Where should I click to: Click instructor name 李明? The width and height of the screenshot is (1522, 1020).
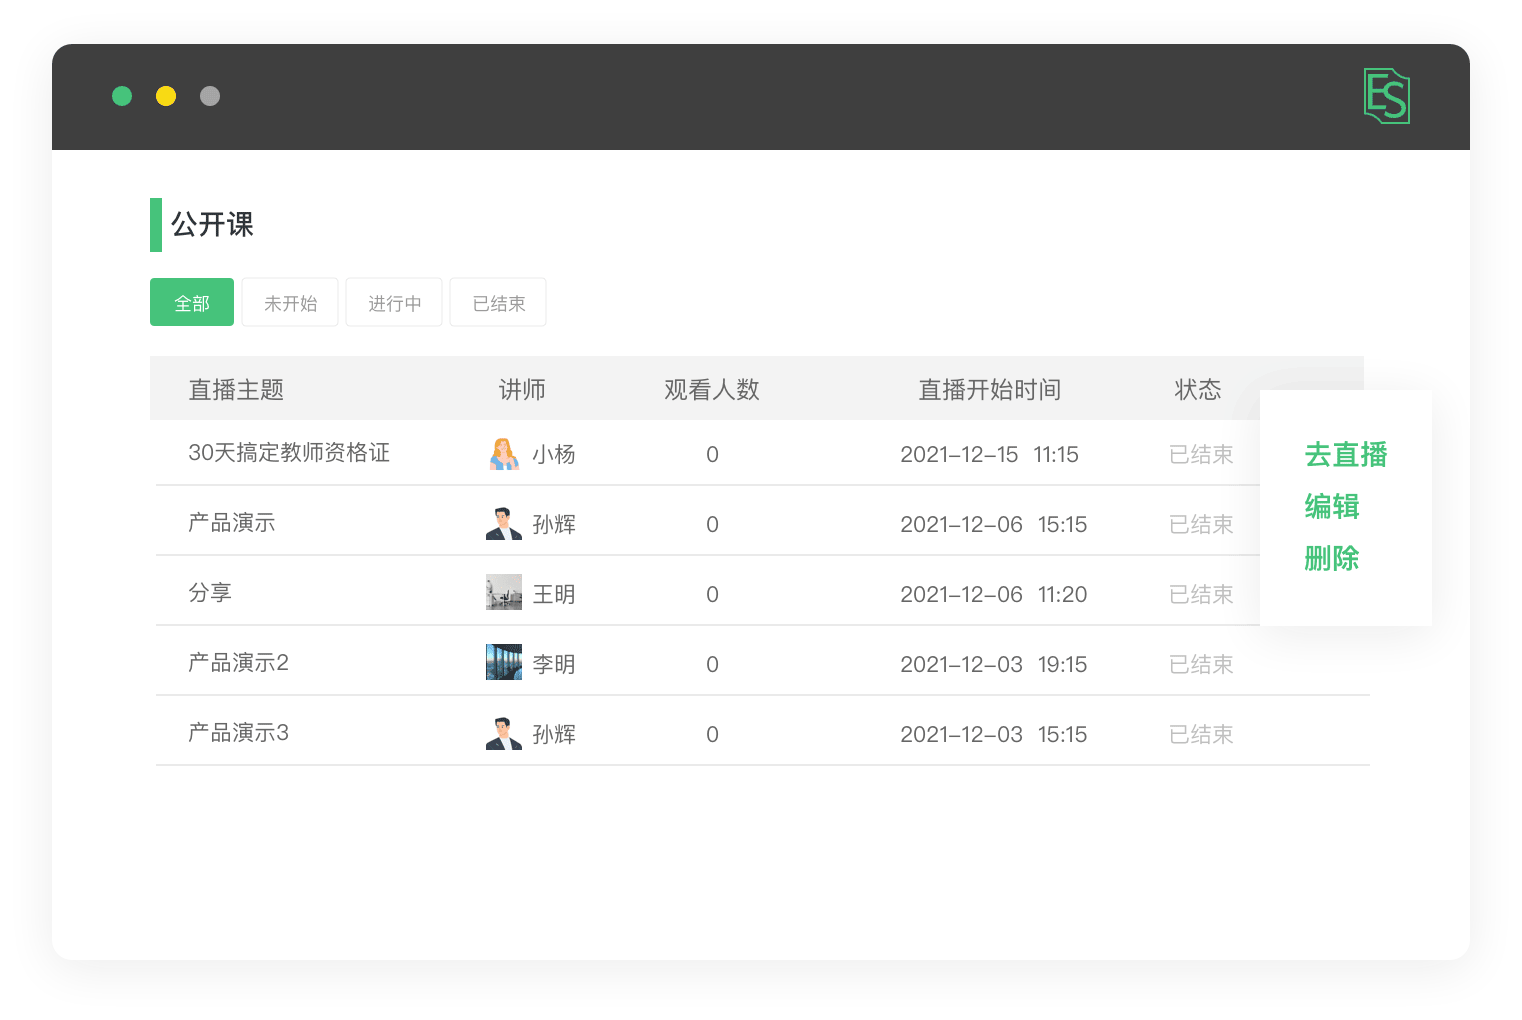pos(554,665)
